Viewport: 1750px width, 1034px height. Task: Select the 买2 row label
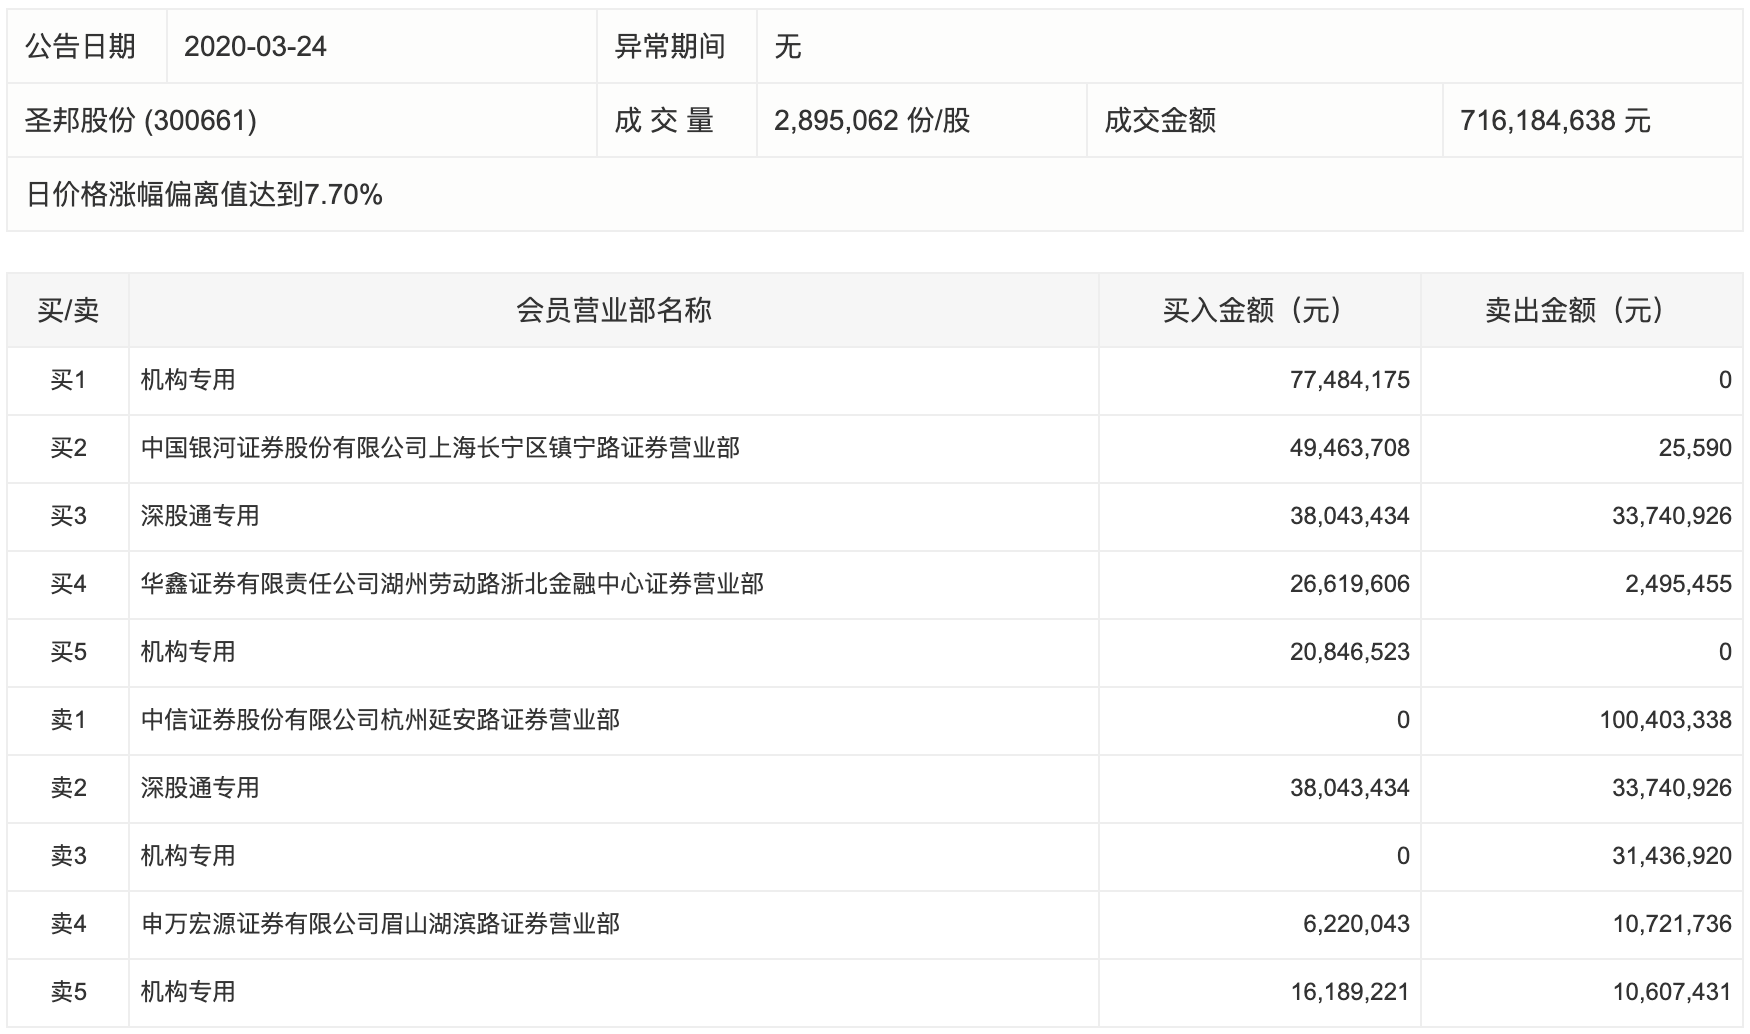(x=68, y=448)
